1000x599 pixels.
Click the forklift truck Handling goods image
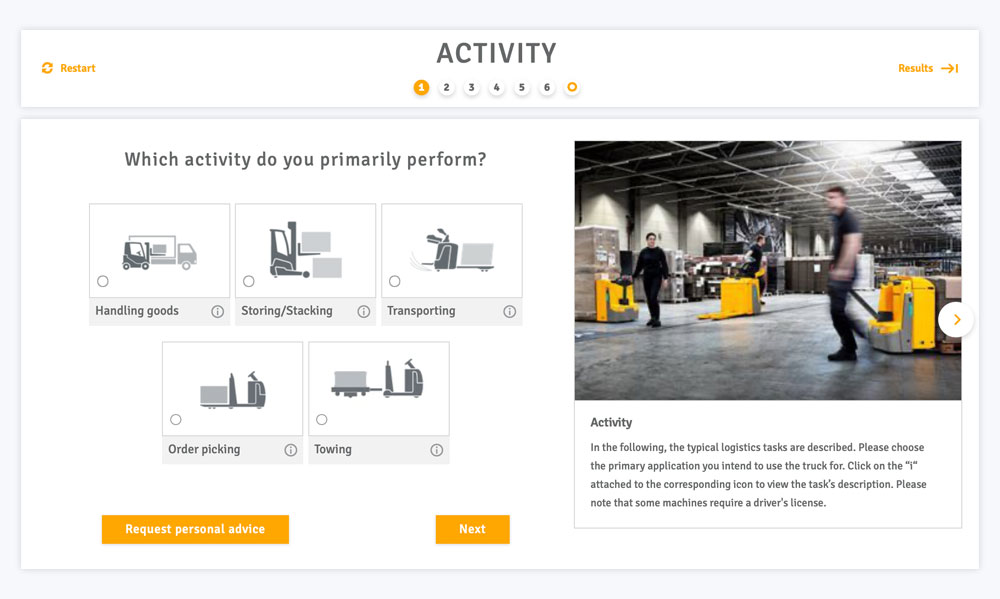tap(160, 251)
